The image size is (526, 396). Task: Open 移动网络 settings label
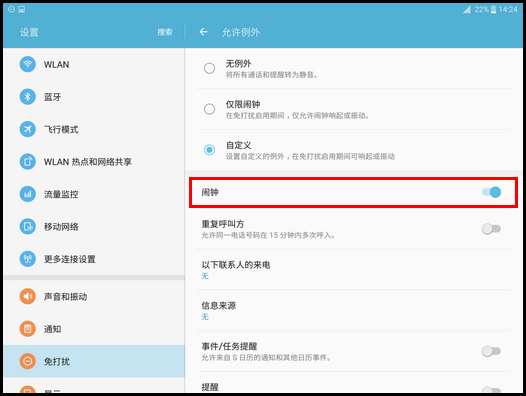coord(61,227)
